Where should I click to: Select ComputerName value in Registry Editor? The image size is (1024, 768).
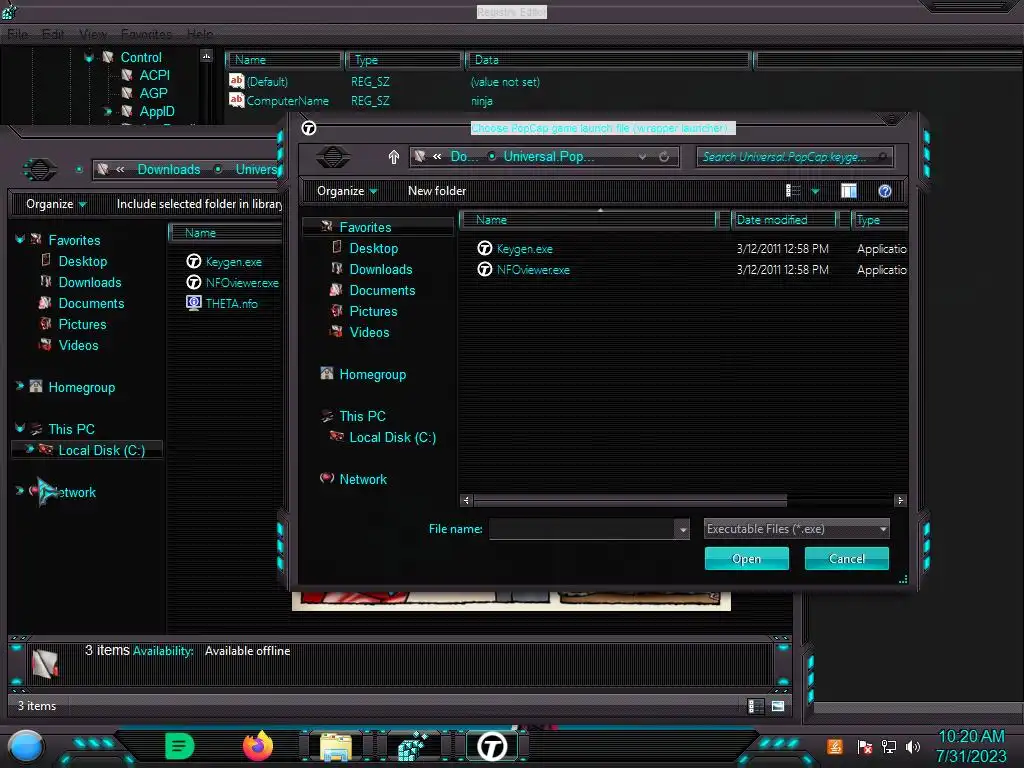[x=287, y=101]
